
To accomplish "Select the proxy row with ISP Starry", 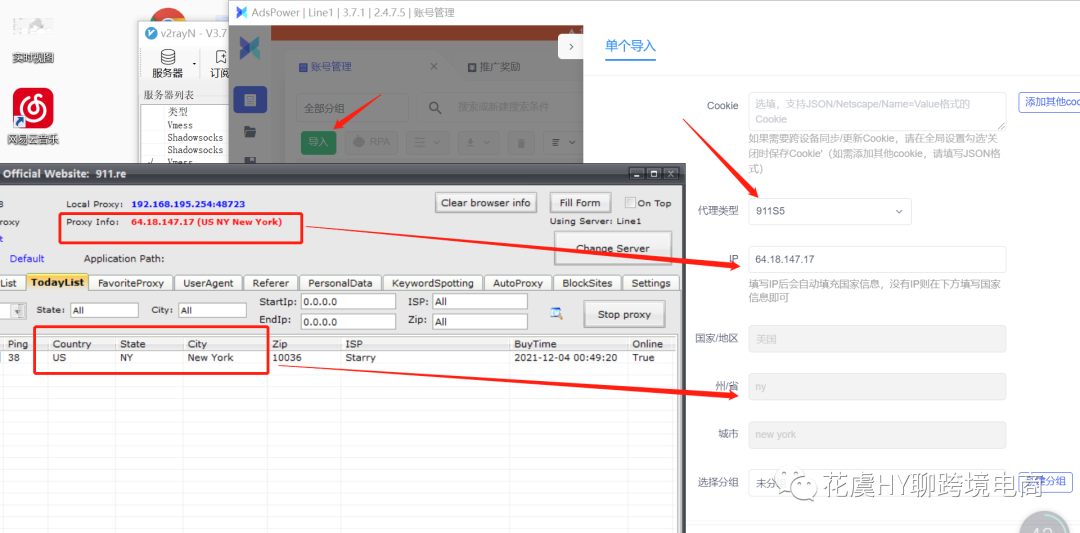I will [338, 358].
